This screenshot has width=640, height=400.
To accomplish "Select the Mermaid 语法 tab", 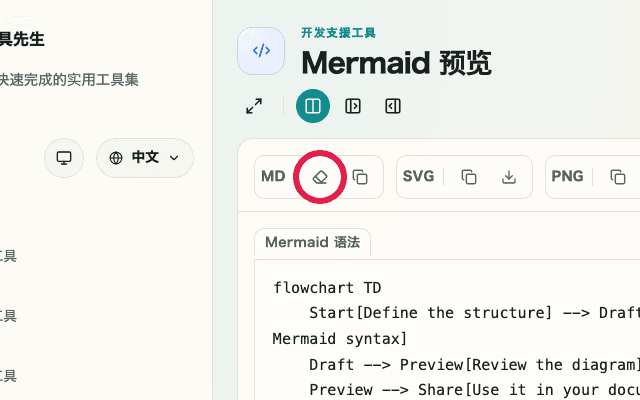I will [x=313, y=242].
